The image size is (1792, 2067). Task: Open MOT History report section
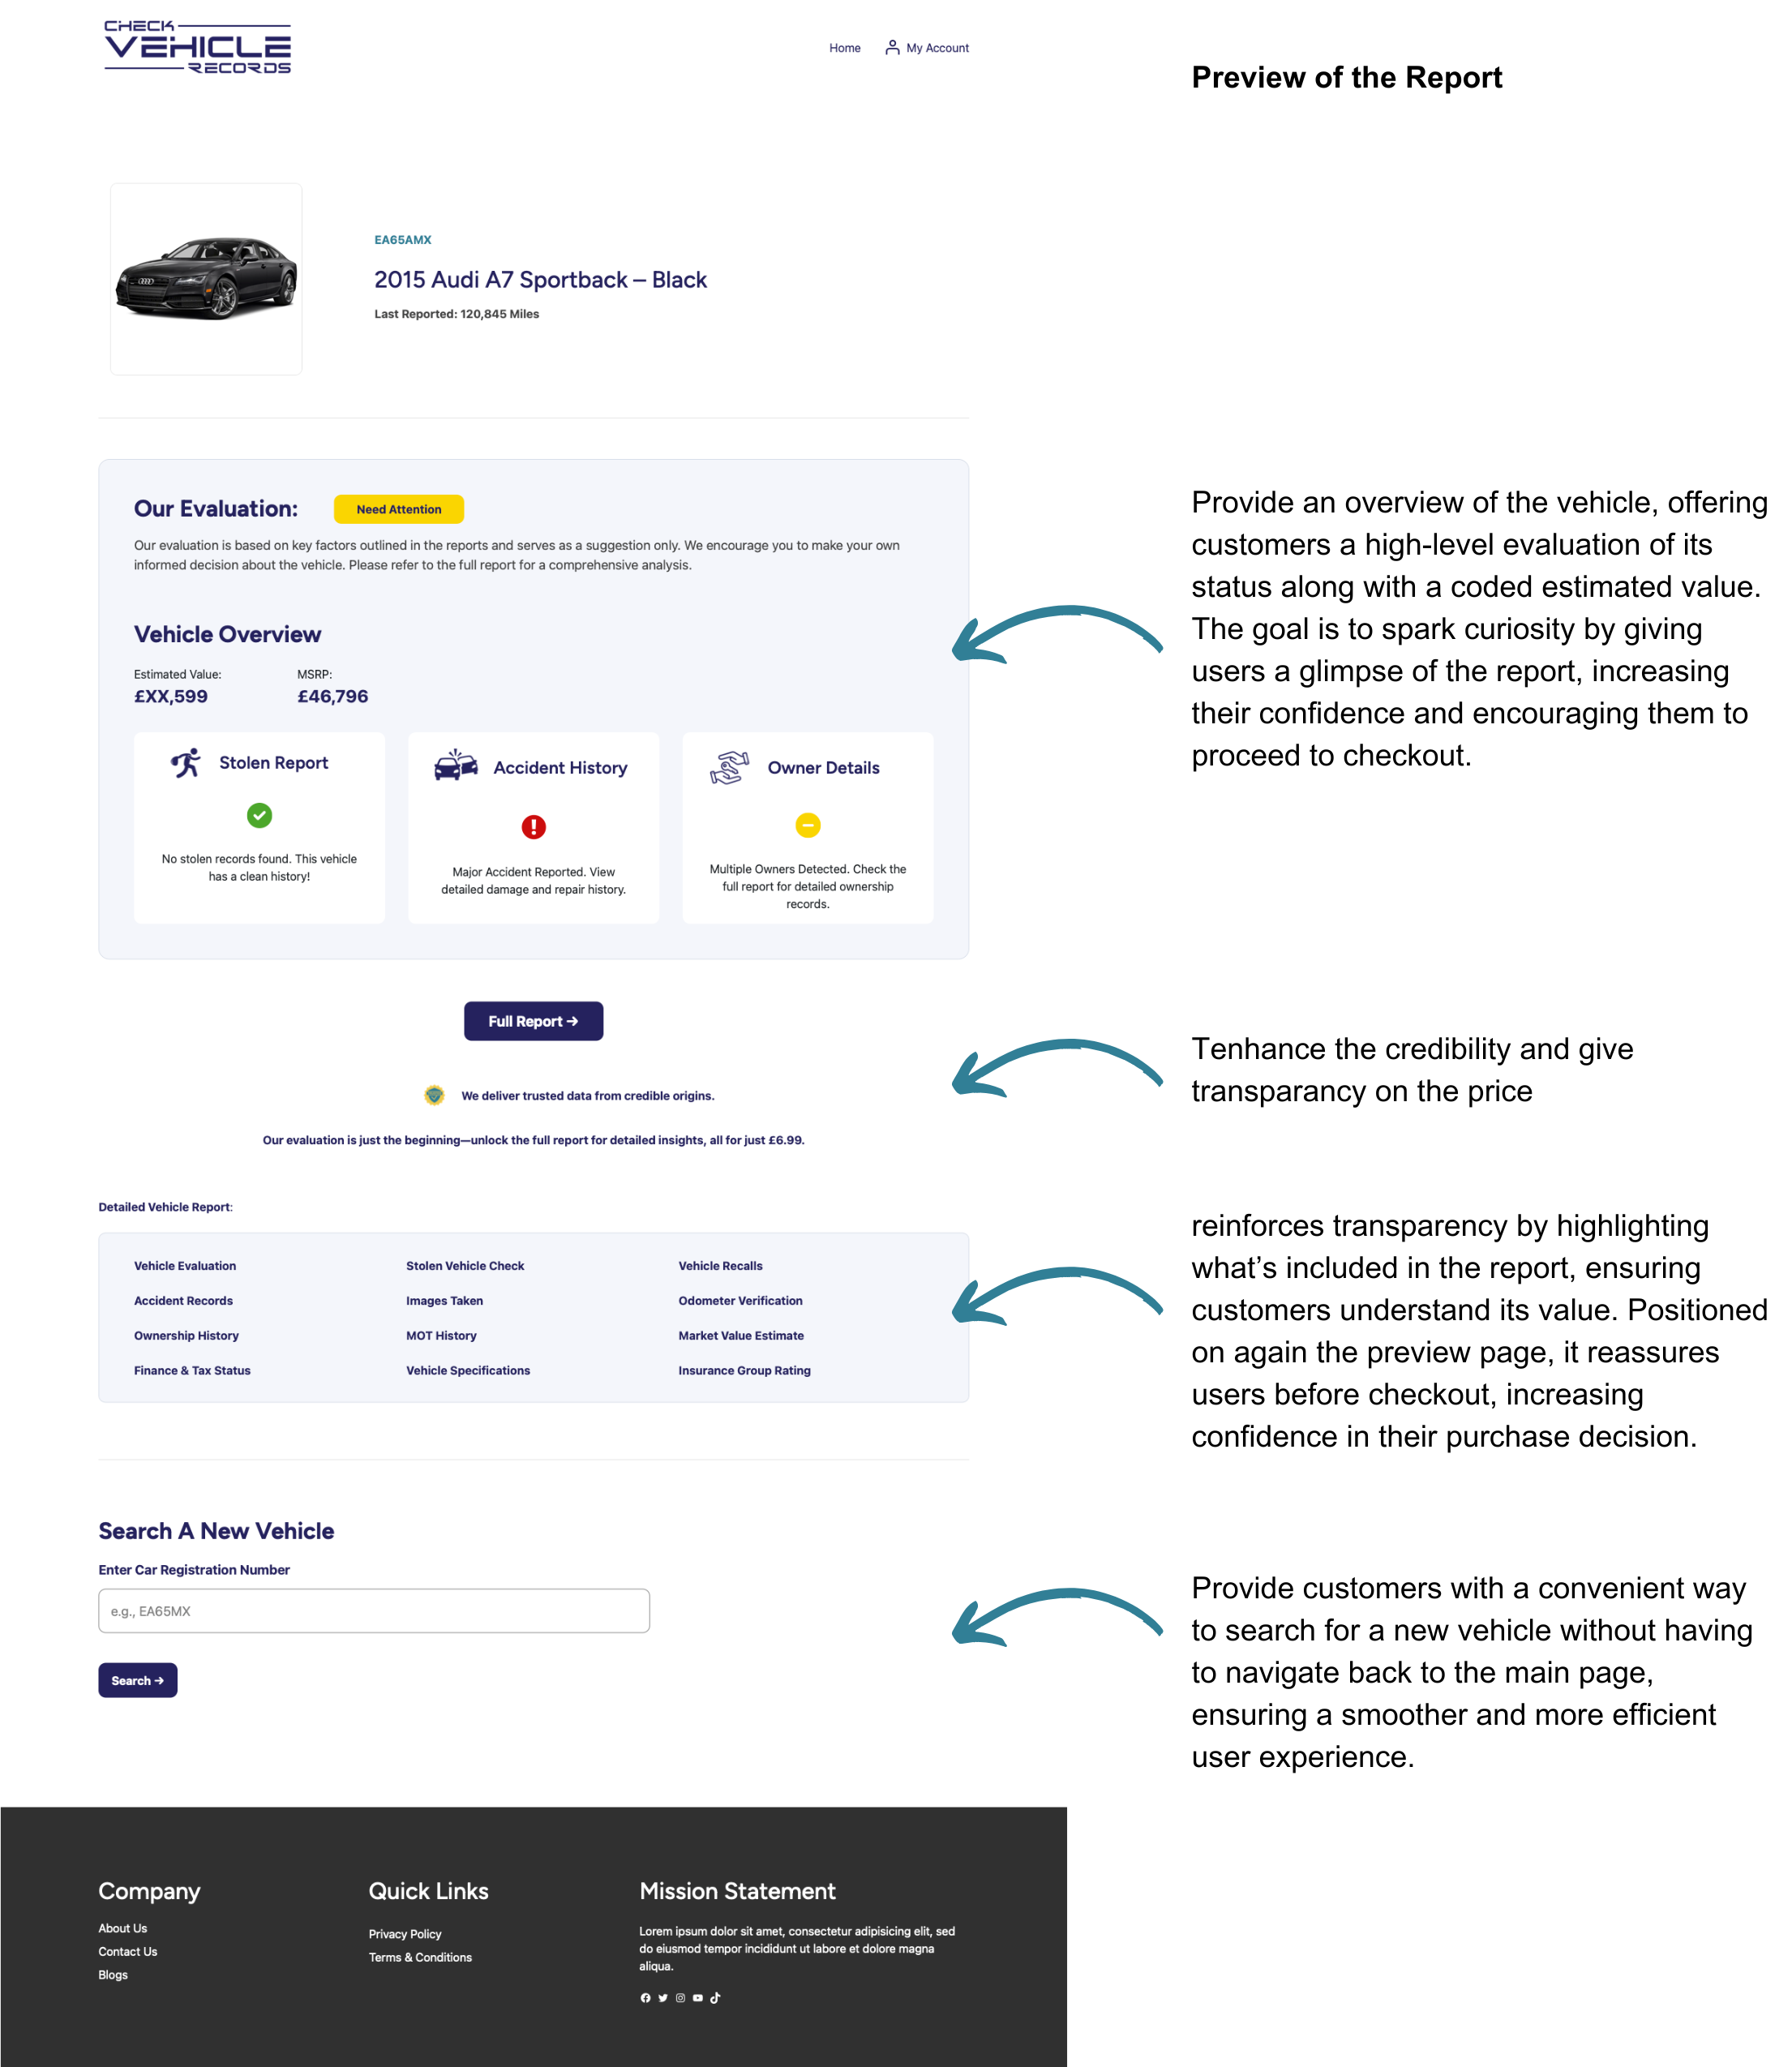tap(441, 1336)
